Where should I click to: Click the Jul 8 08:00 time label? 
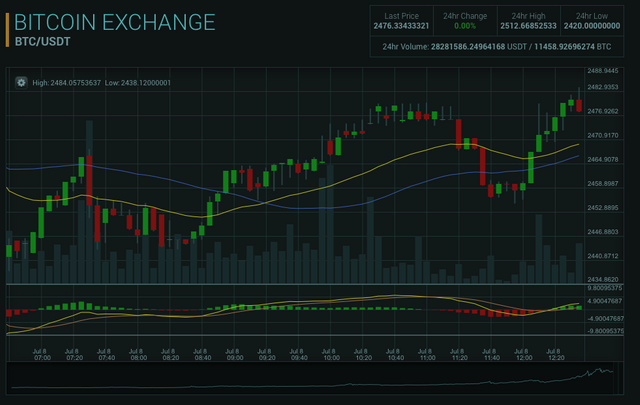[138, 354]
